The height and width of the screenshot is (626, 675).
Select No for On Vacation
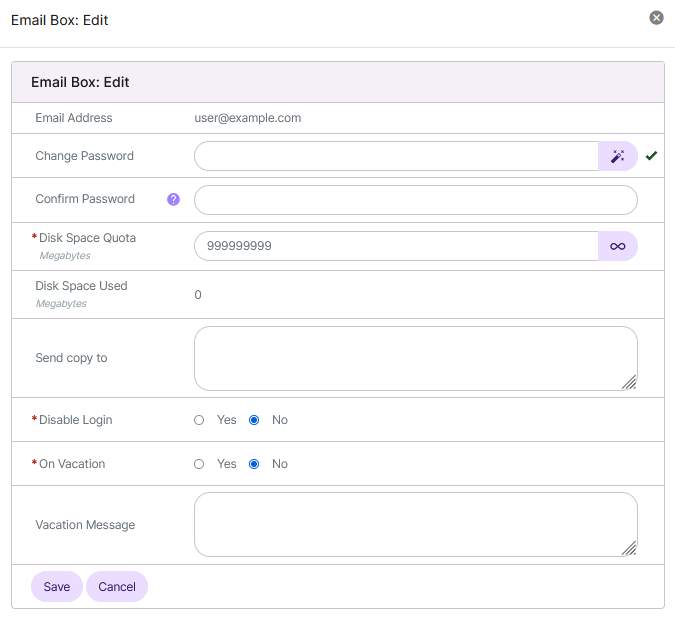254,464
